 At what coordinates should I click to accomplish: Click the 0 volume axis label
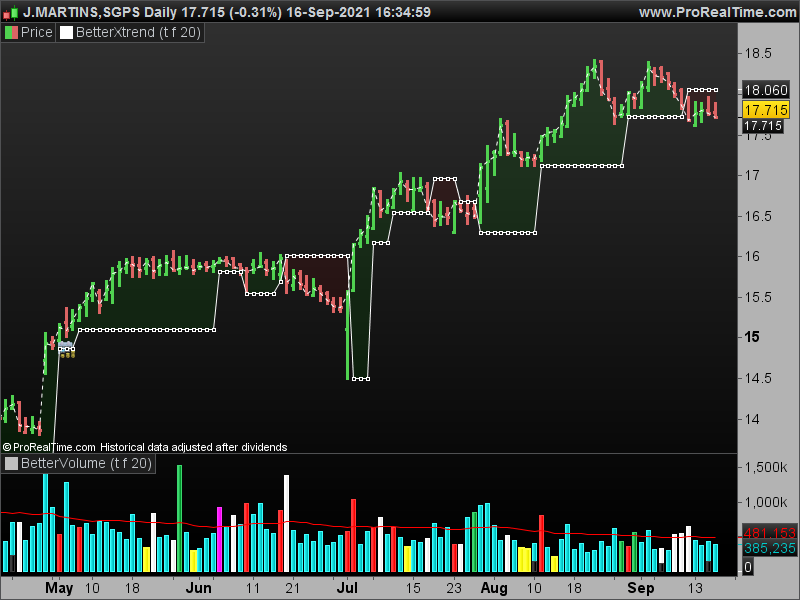tap(748, 567)
